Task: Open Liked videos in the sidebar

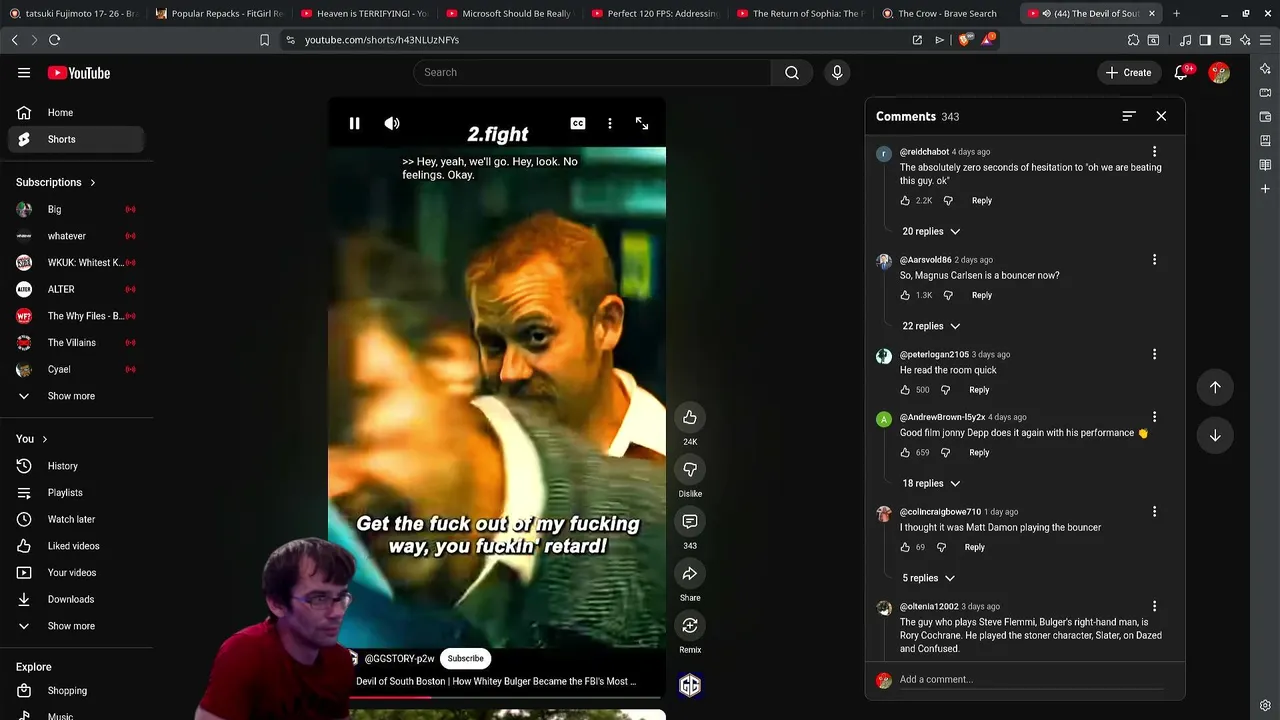Action: coord(76,546)
